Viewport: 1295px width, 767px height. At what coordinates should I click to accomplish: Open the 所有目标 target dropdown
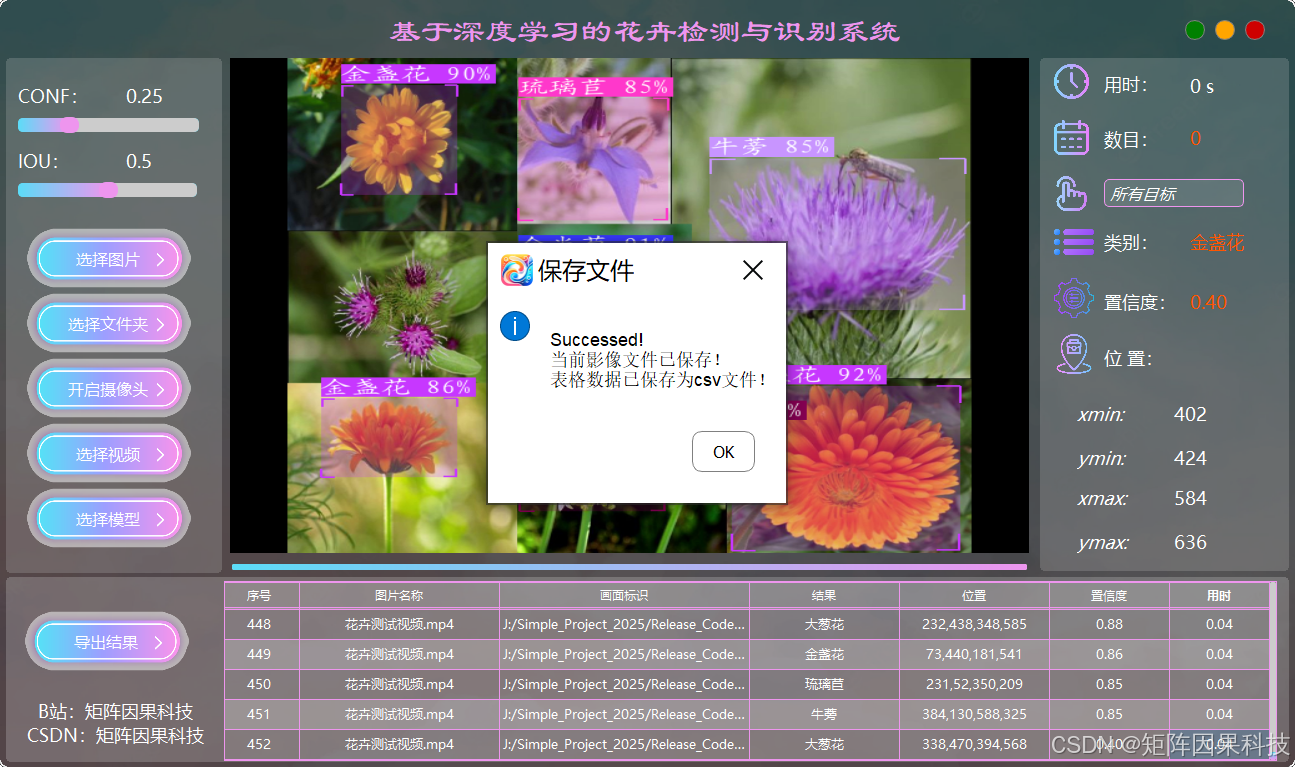click(x=1173, y=194)
